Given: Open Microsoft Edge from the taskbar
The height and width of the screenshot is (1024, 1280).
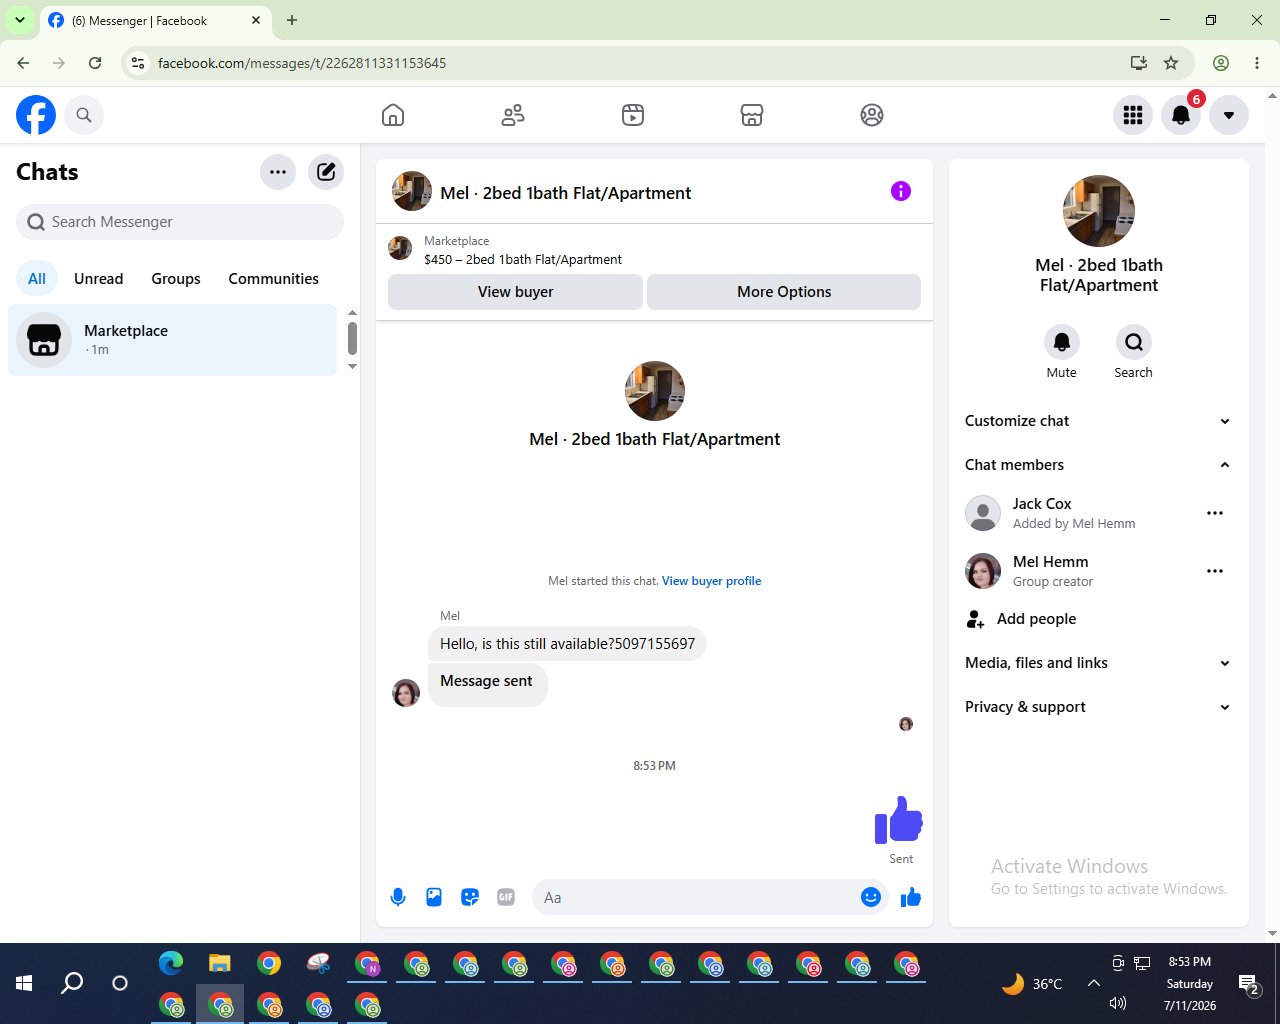Looking at the screenshot, I should pos(171,964).
